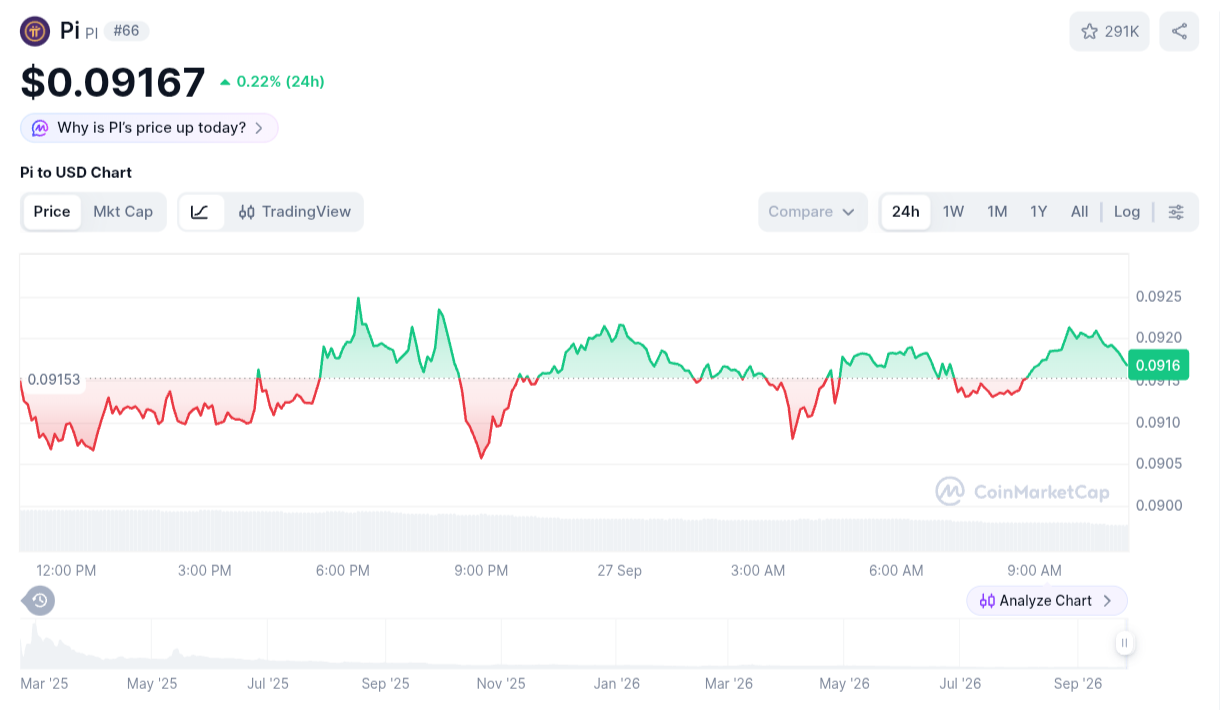The width and height of the screenshot is (1220, 710).
Task: Click the Sep '26 range navigator label
Action: tap(1079, 684)
